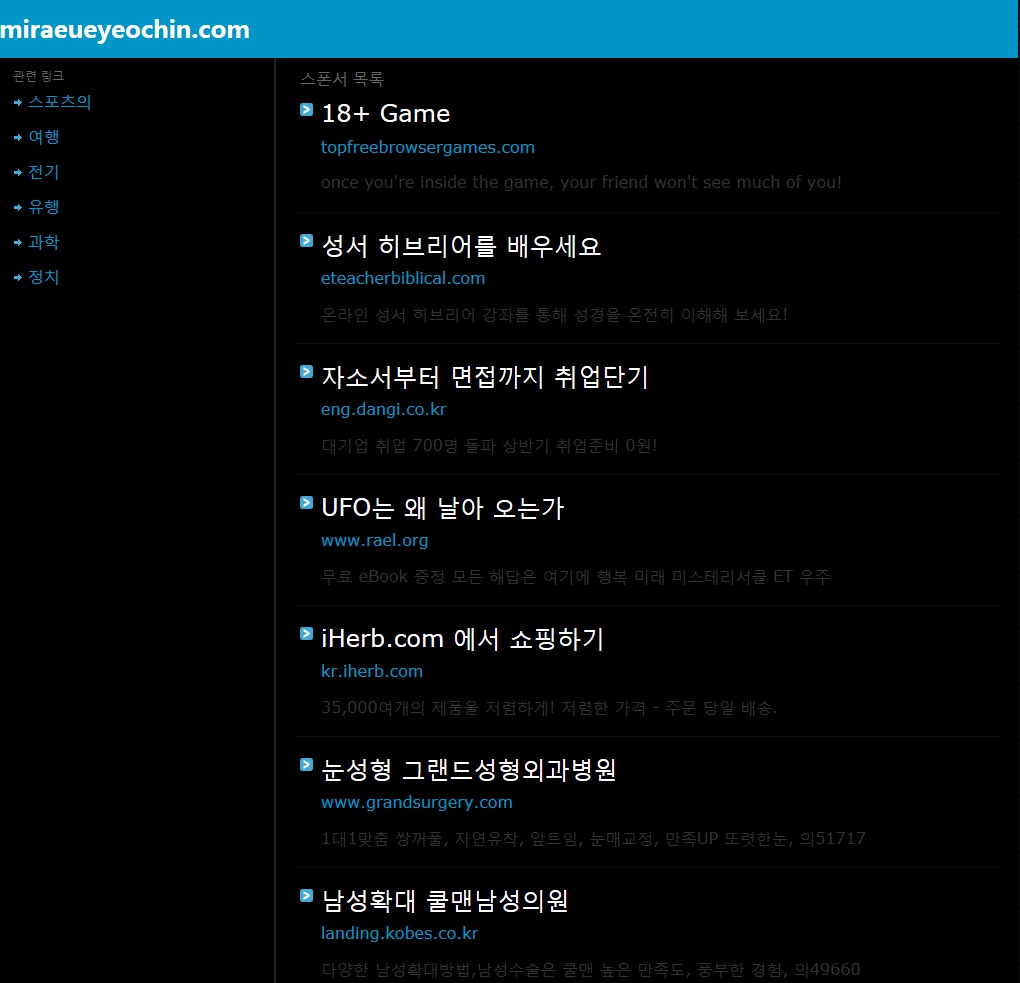Open the 여행 related link
Viewport: 1020px width, 983px height.
44,137
